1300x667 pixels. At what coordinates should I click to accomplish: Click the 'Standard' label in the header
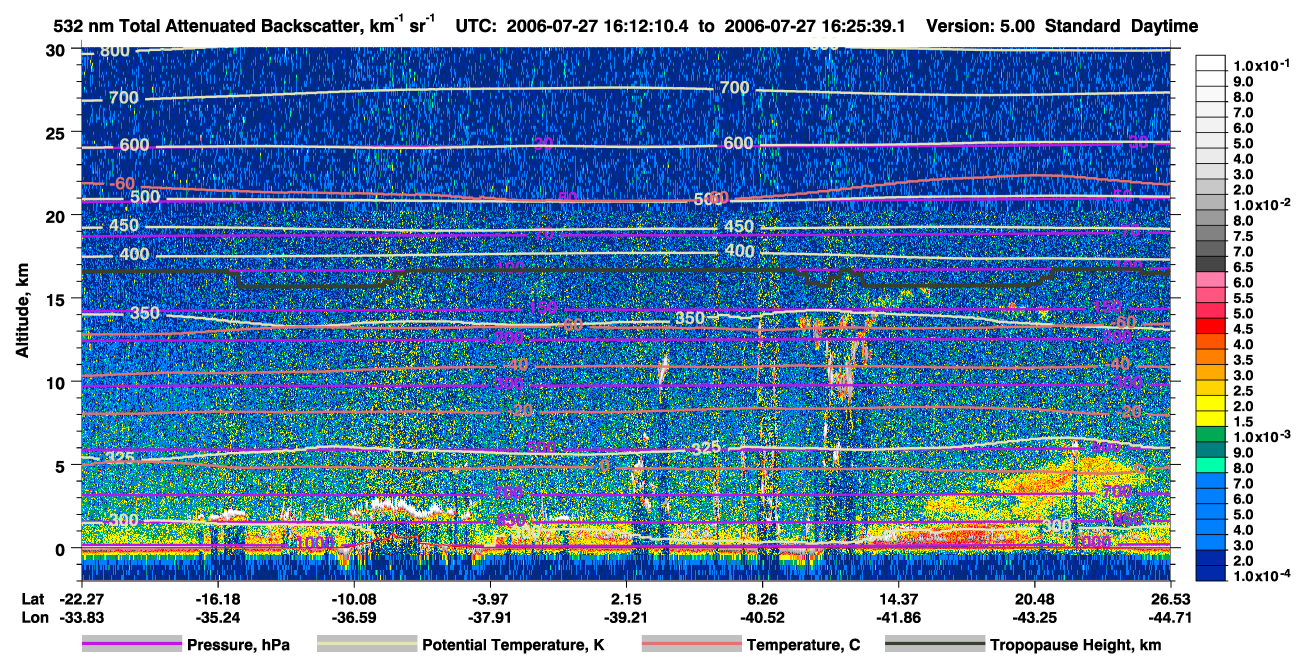coord(1083,25)
